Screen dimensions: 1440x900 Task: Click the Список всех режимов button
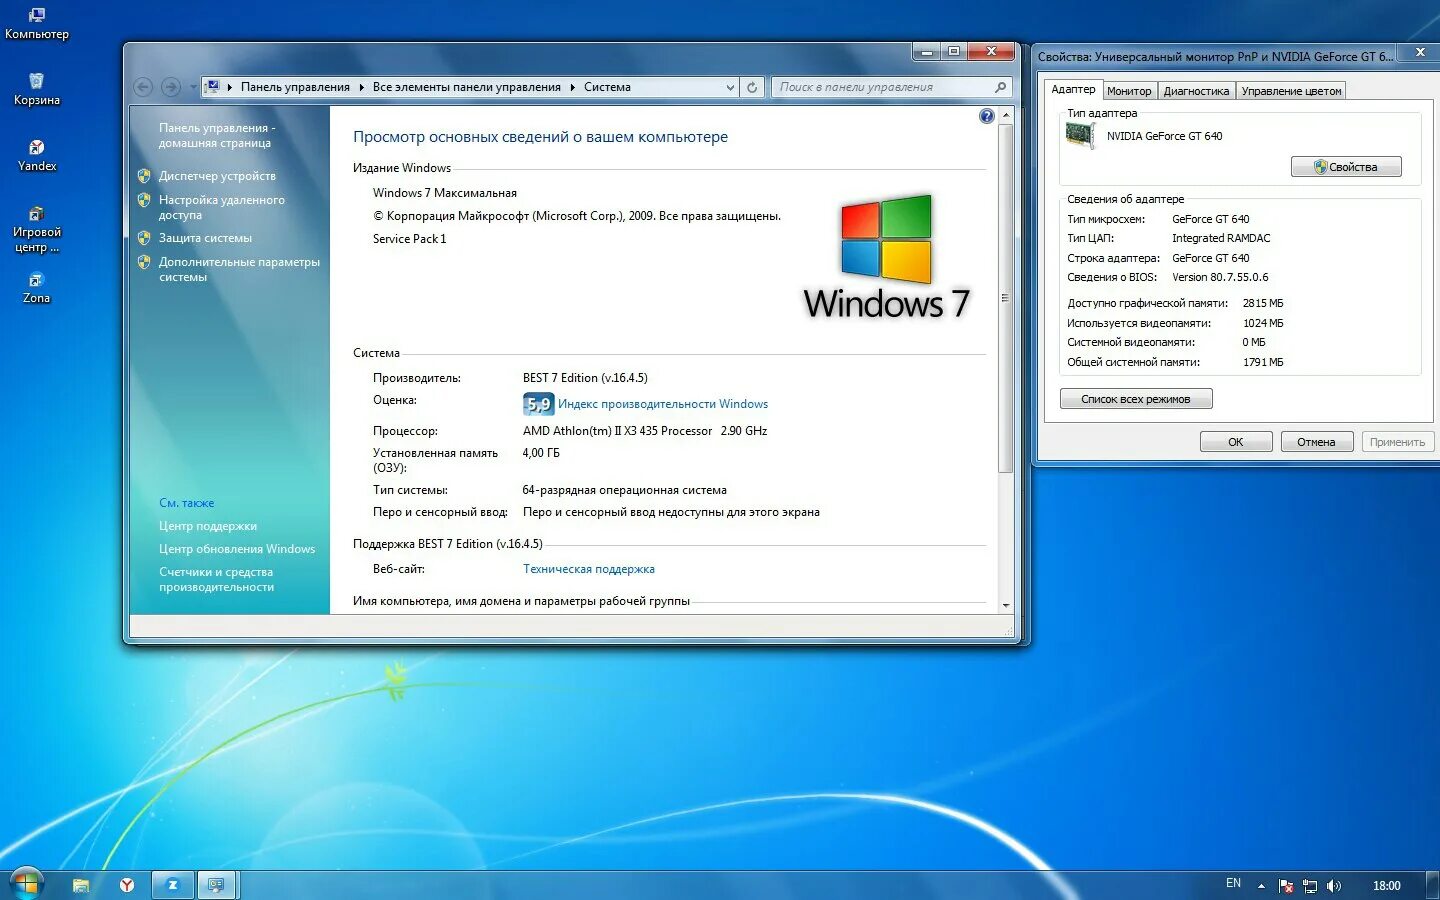(x=1136, y=399)
